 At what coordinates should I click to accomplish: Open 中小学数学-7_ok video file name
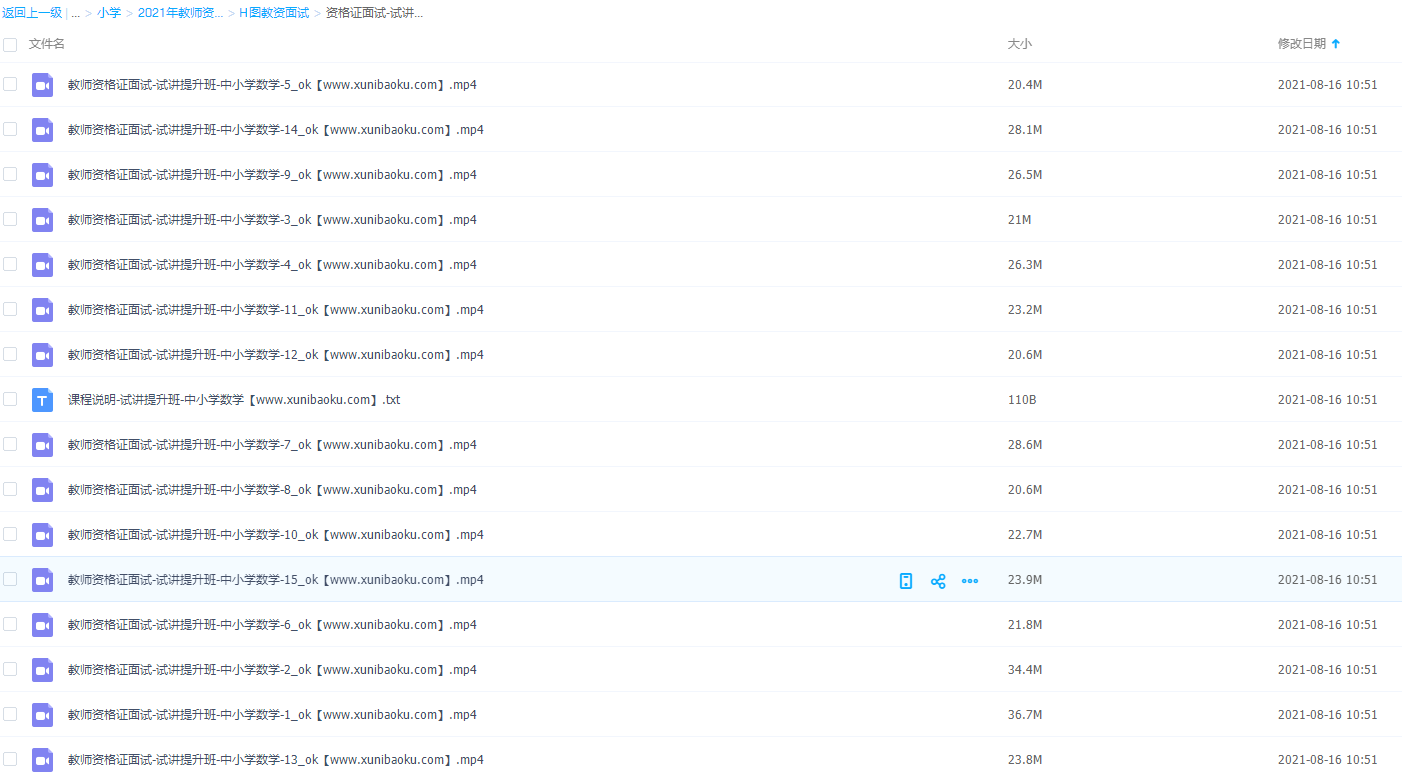coord(272,445)
